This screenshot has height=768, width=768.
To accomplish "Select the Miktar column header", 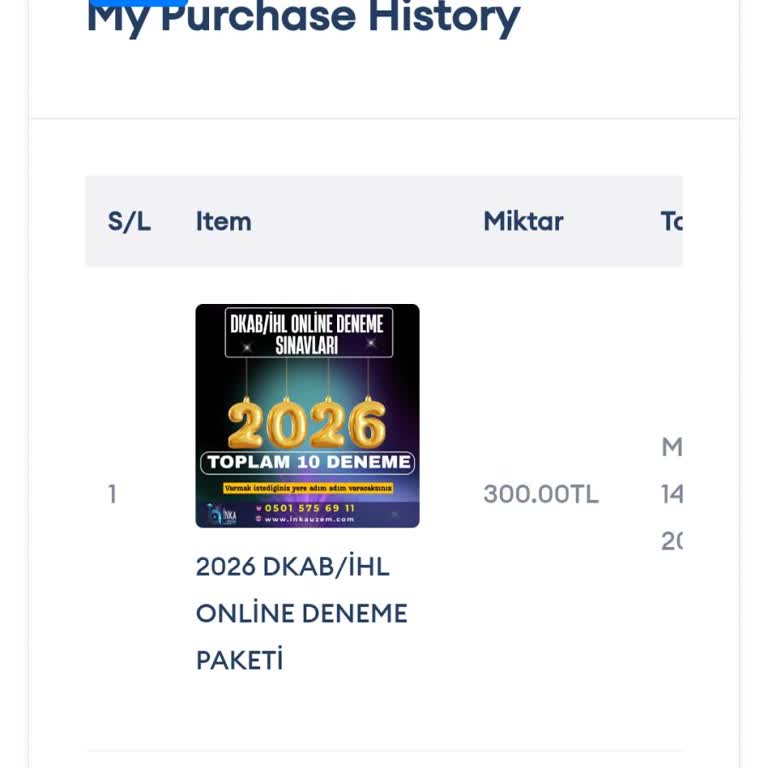I will pyautogui.click(x=523, y=221).
